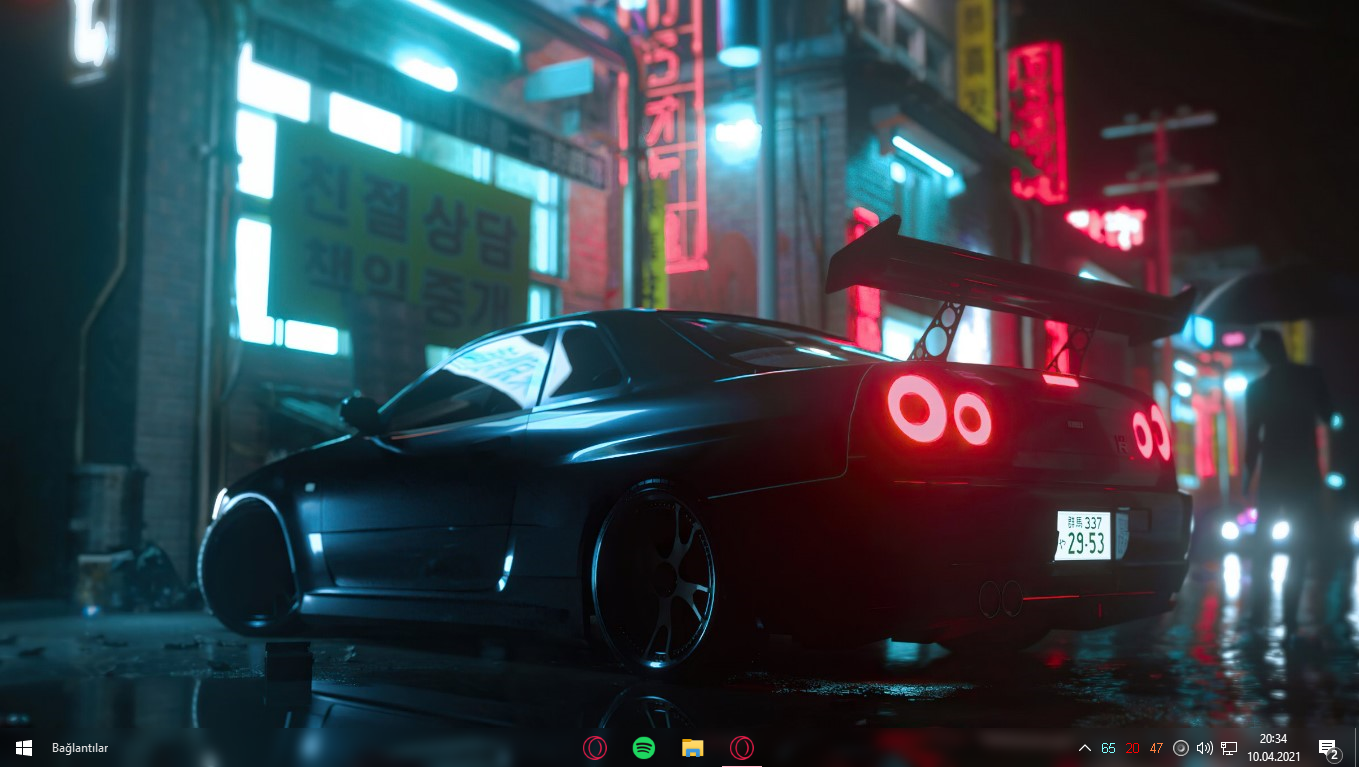The width and height of the screenshot is (1359, 767).
Task: Open Spotify from the taskbar
Action: coord(644,747)
